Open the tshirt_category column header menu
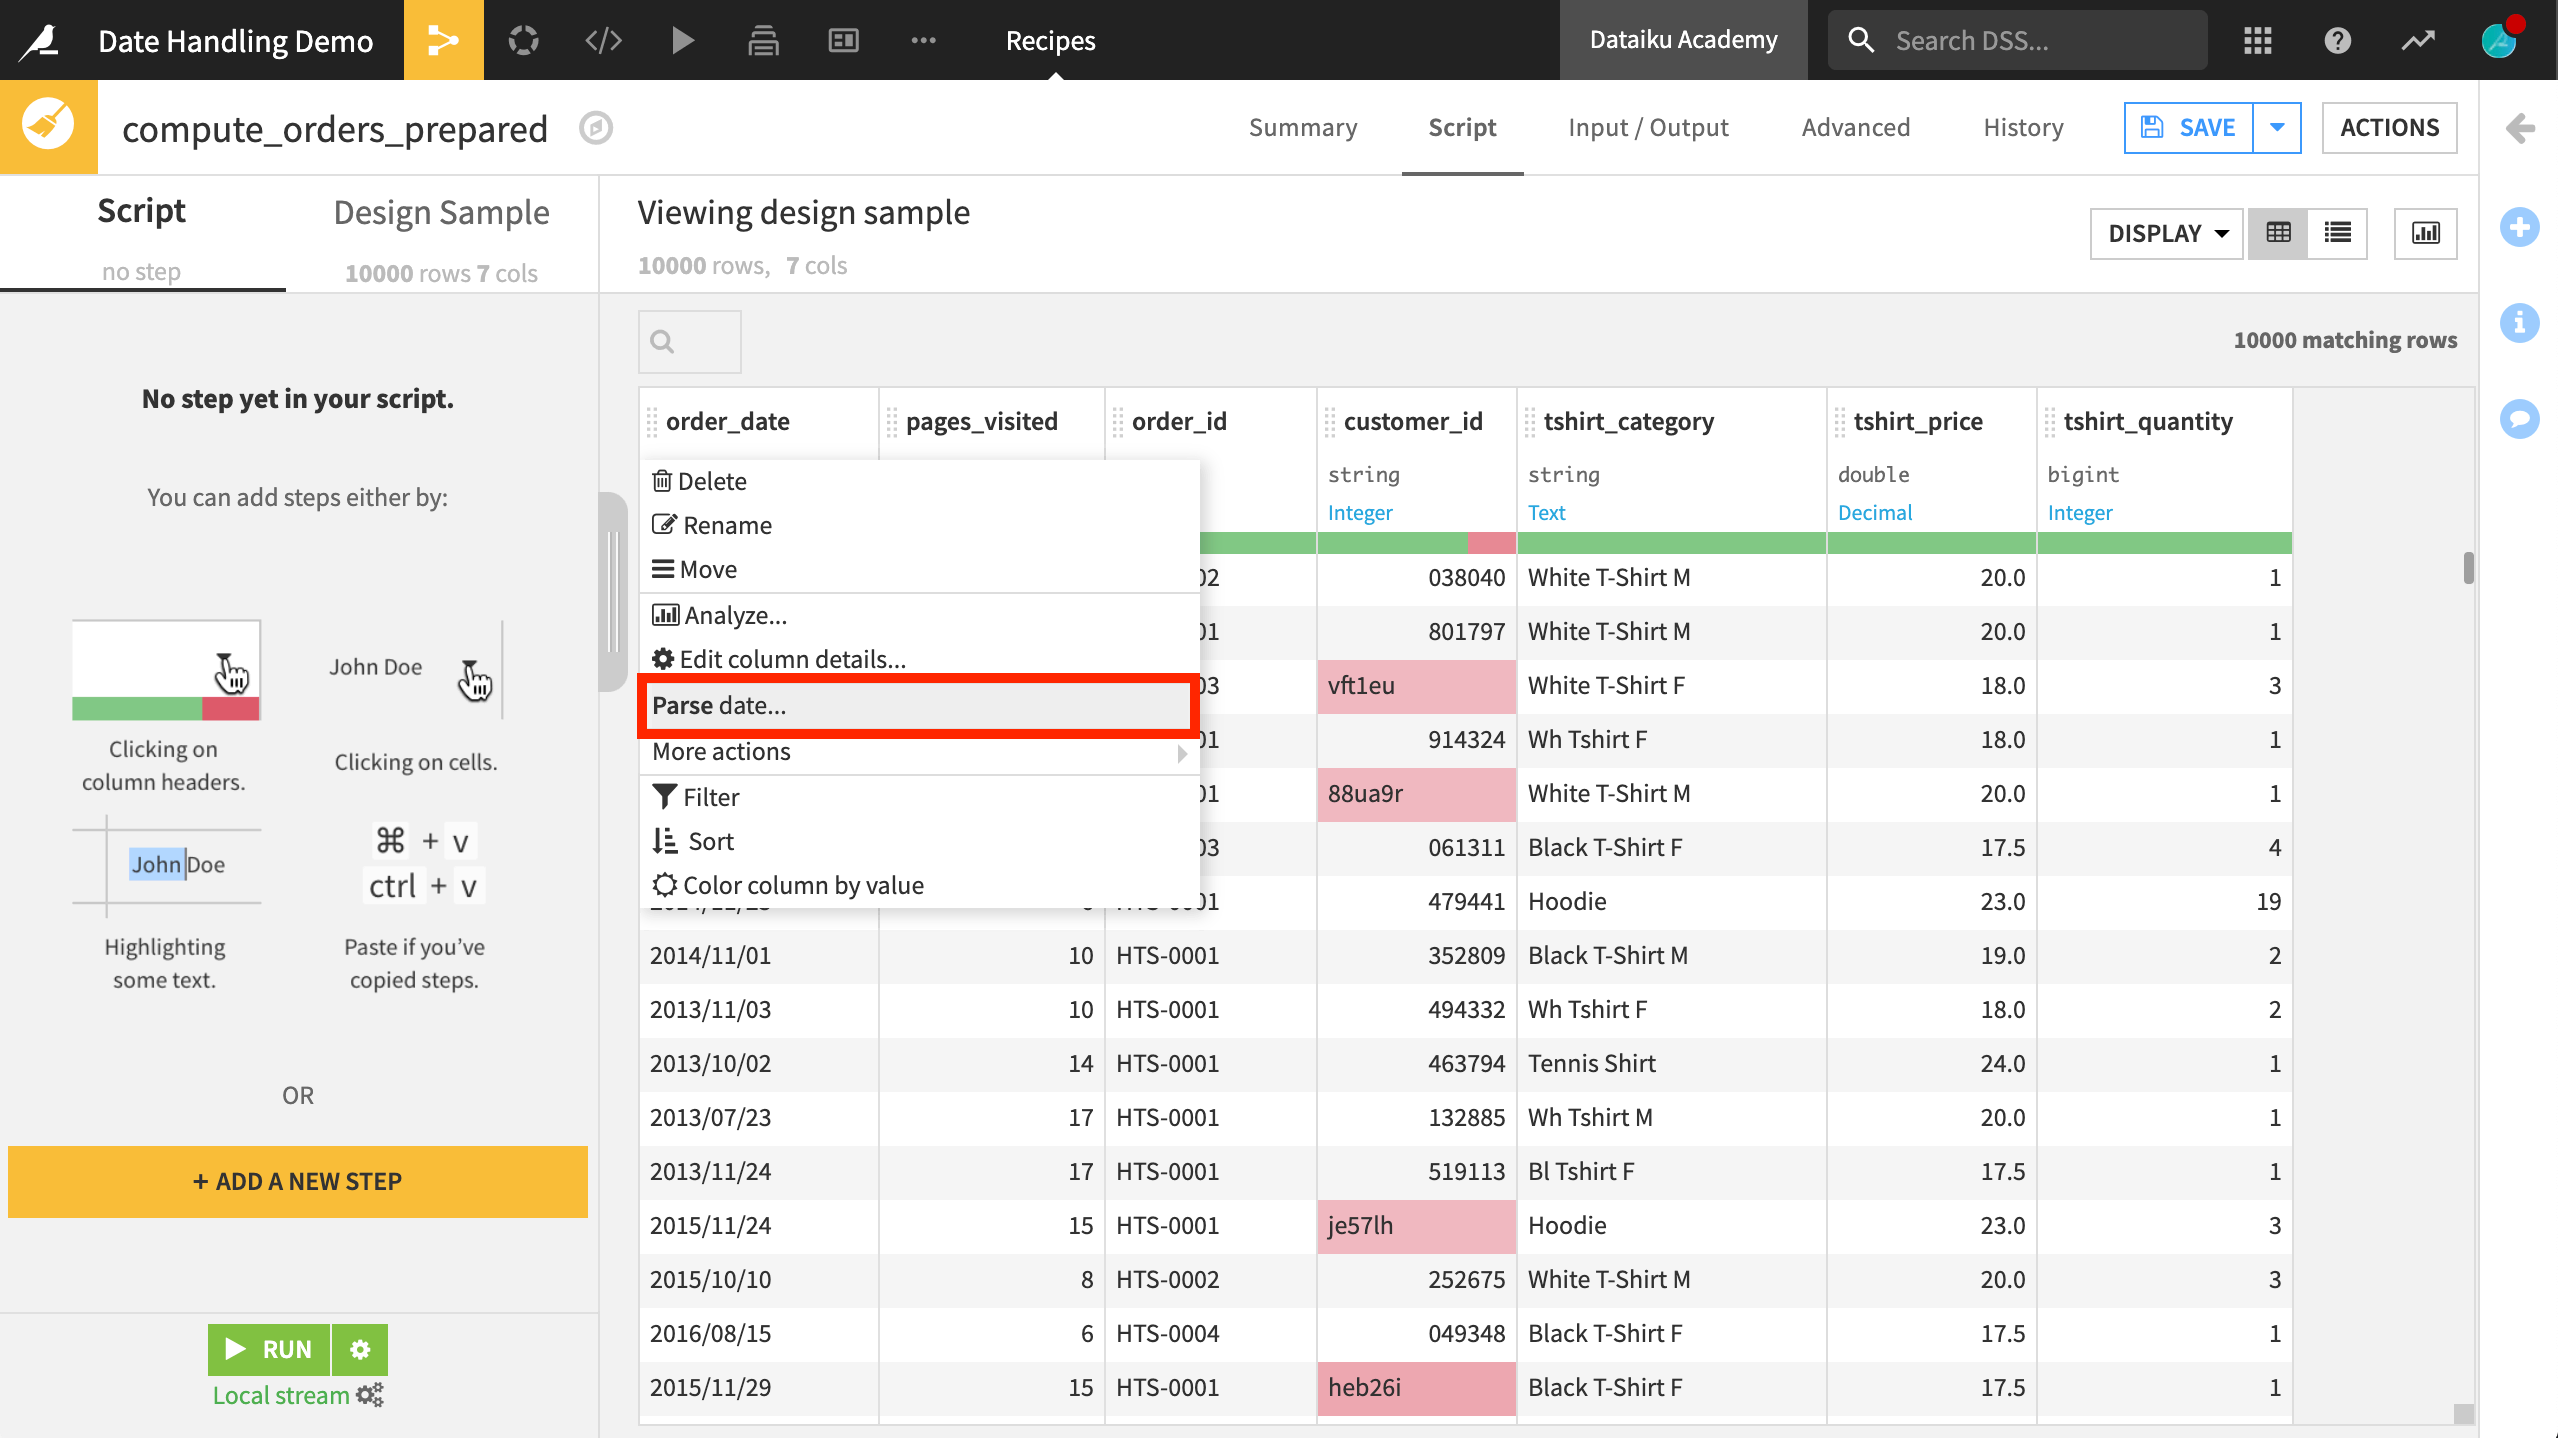The image size is (2558, 1438). click(x=1628, y=422)
